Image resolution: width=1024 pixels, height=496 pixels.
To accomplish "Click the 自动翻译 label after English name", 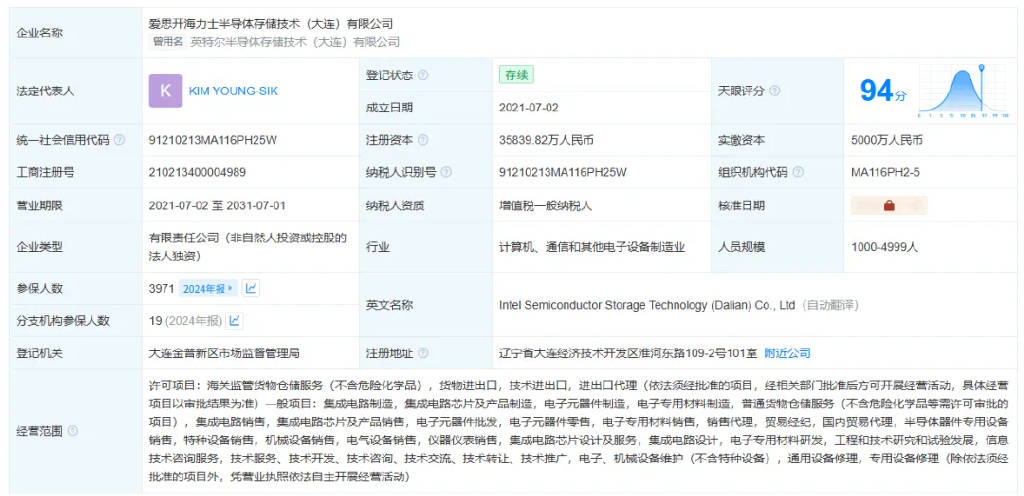I will point(832,305).
